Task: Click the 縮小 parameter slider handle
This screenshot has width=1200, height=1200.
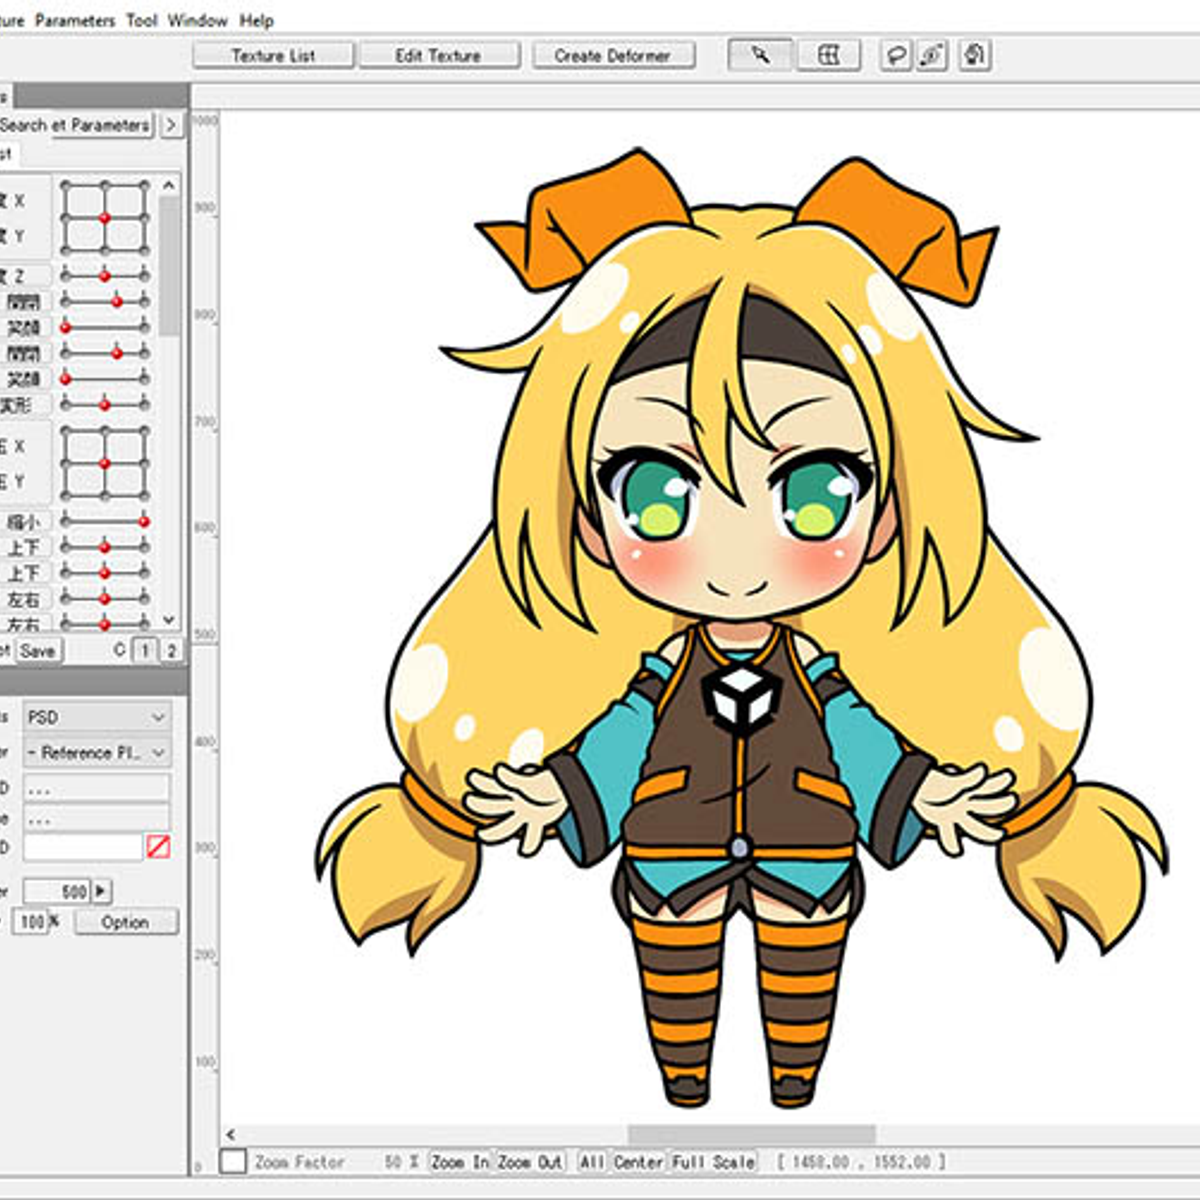Action: click(144, 521)
